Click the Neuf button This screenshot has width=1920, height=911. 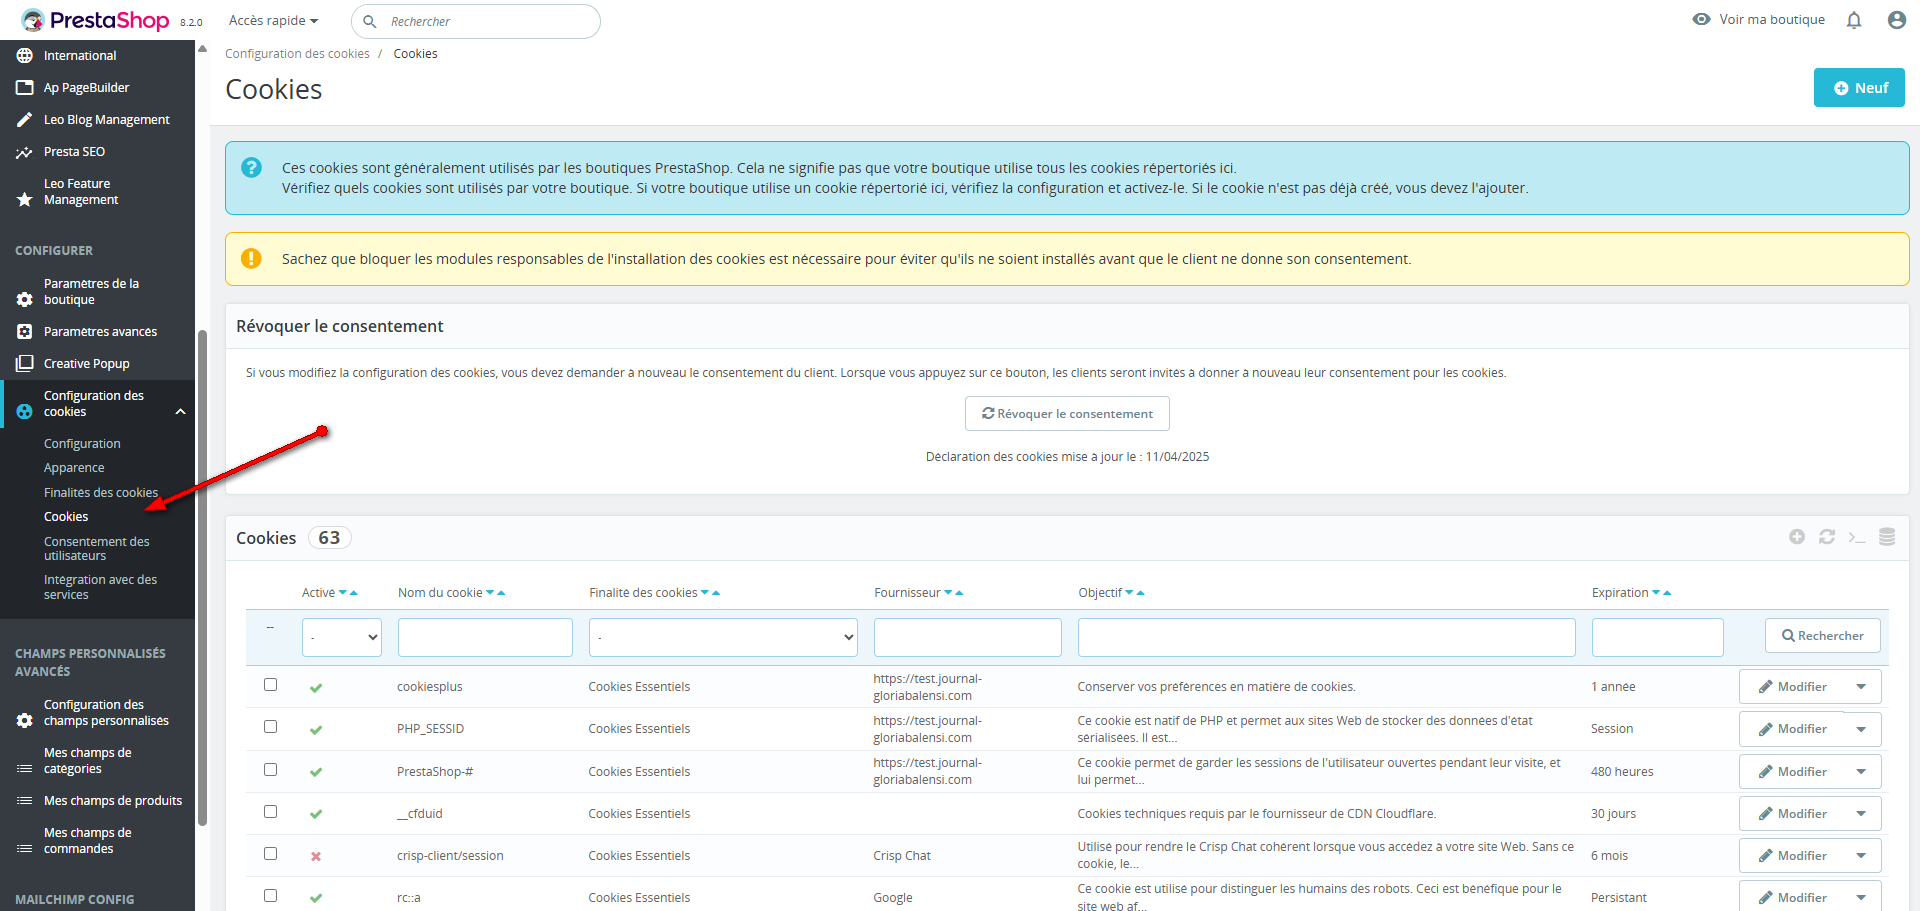pyautogui.click(x=1859, y=88)
